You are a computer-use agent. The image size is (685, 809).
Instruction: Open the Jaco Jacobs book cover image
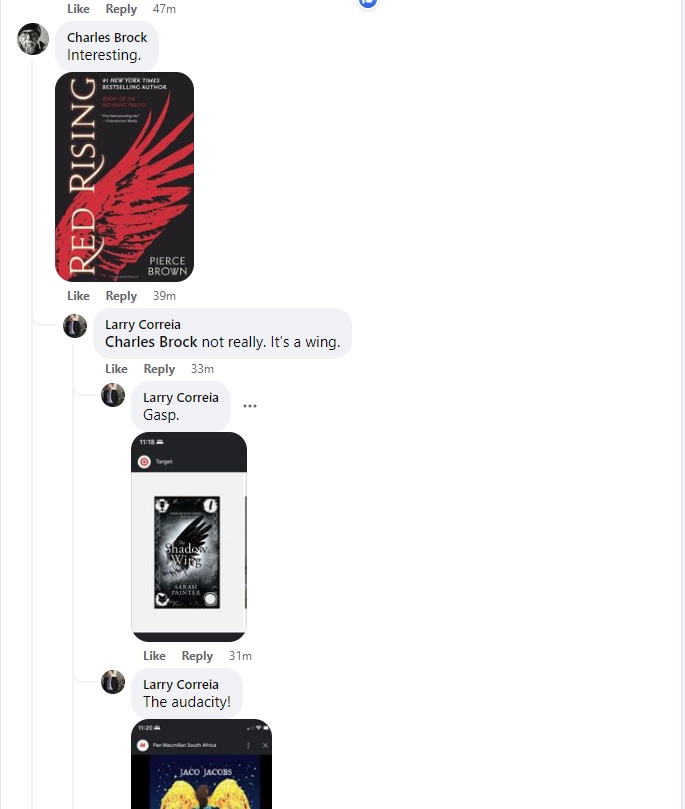click(201, 764)
